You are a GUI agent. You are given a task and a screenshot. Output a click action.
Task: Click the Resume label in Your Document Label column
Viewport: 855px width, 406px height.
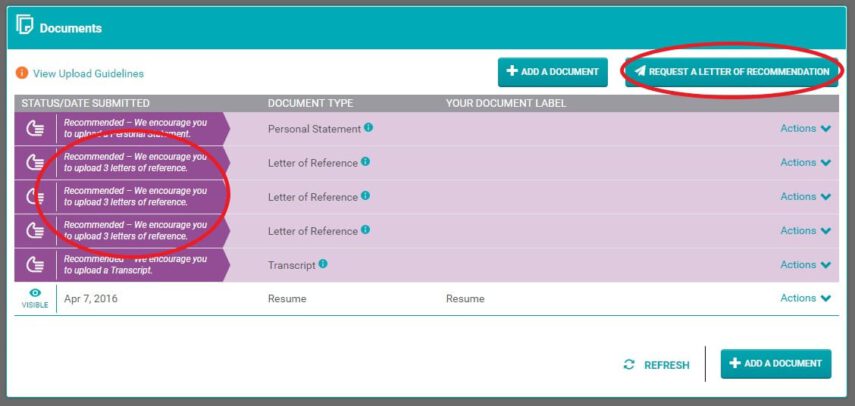(x=465, y=299)
